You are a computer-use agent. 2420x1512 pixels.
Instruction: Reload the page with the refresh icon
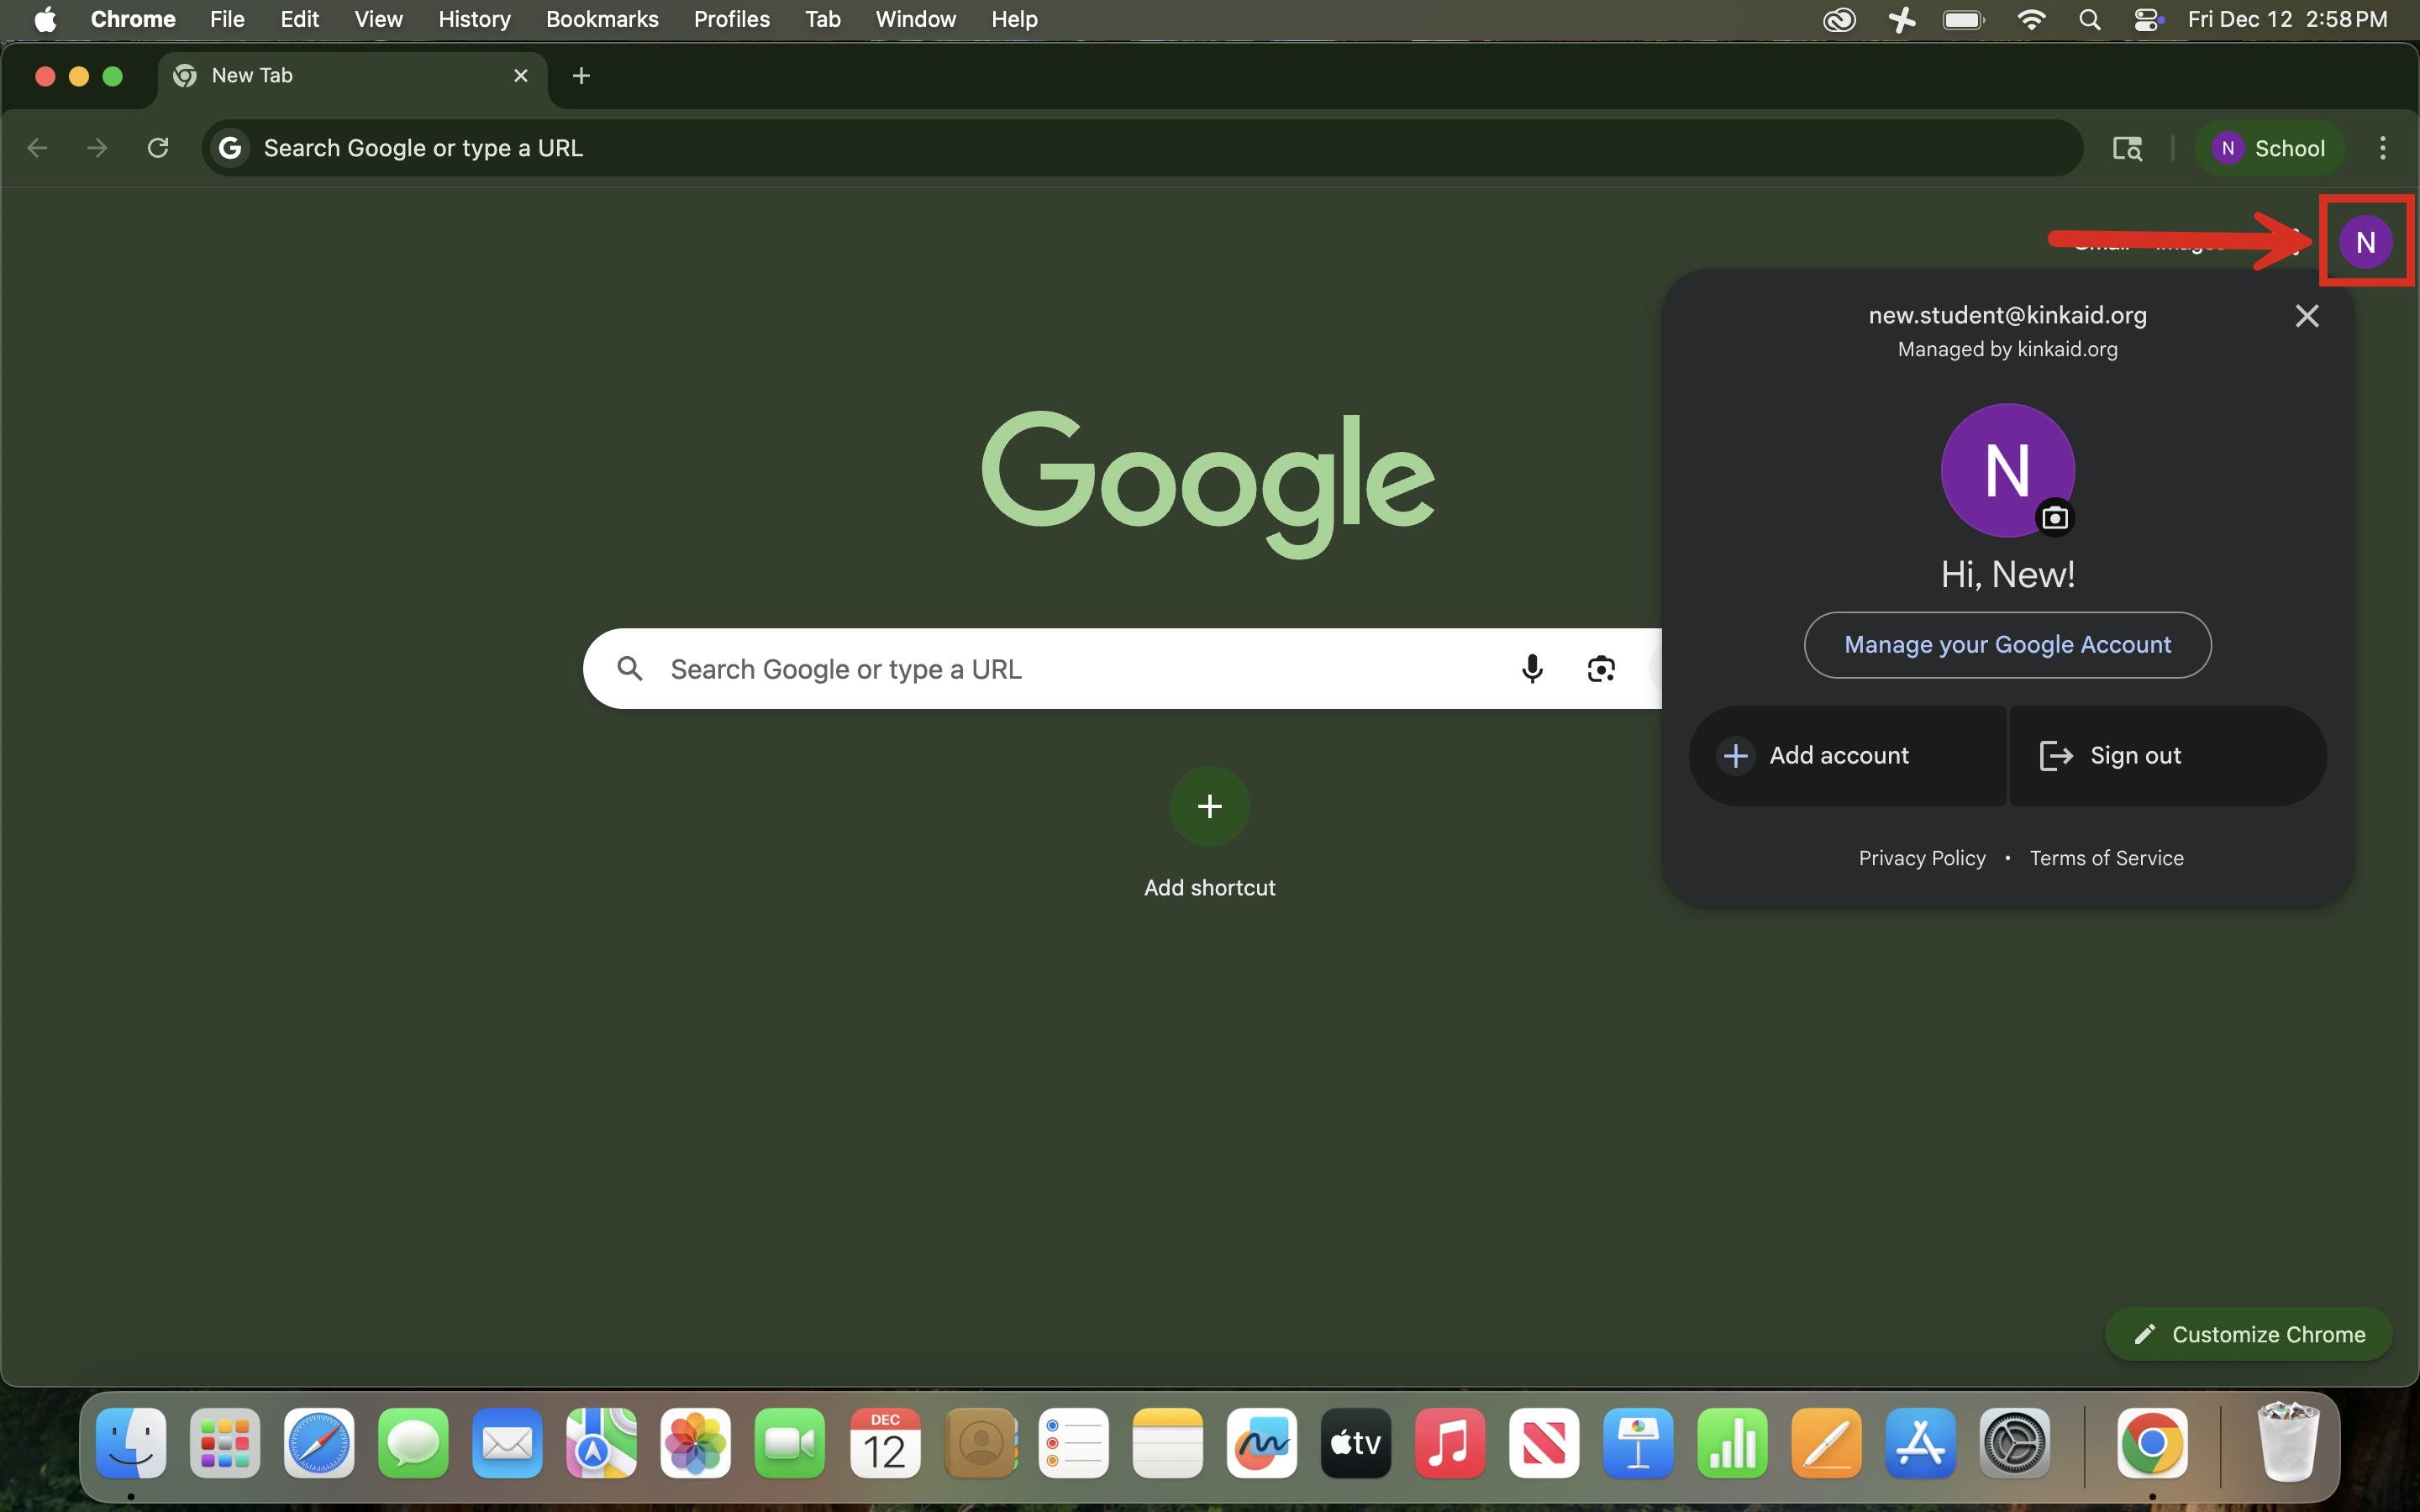pos(158,148)
